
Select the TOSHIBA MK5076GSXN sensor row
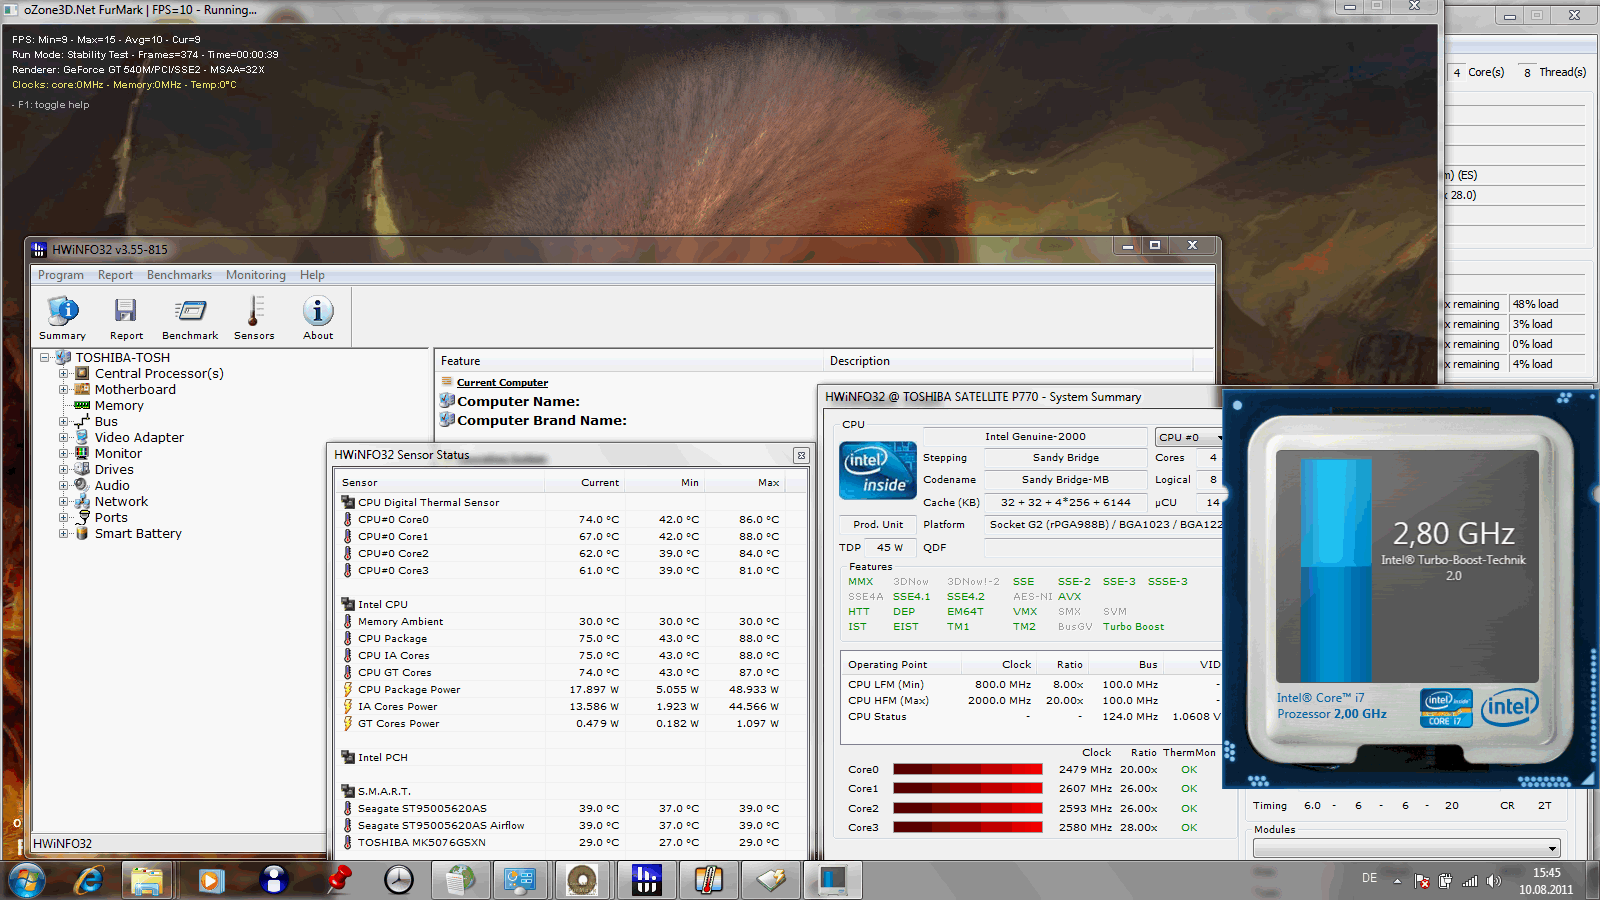pos(570,842)
